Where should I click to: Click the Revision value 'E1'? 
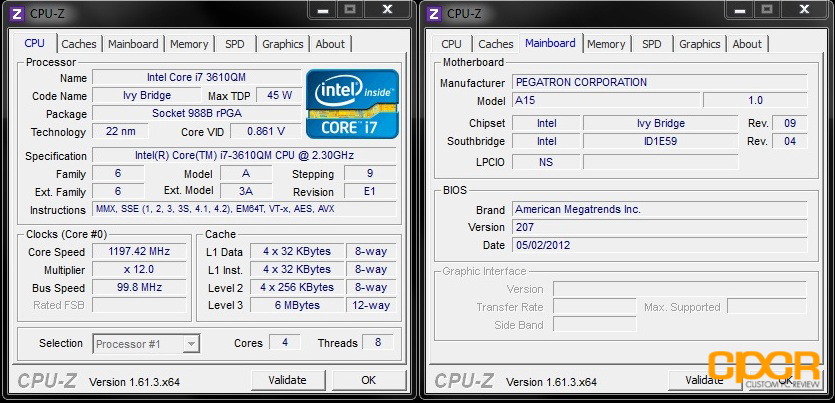tap(370, 191)
